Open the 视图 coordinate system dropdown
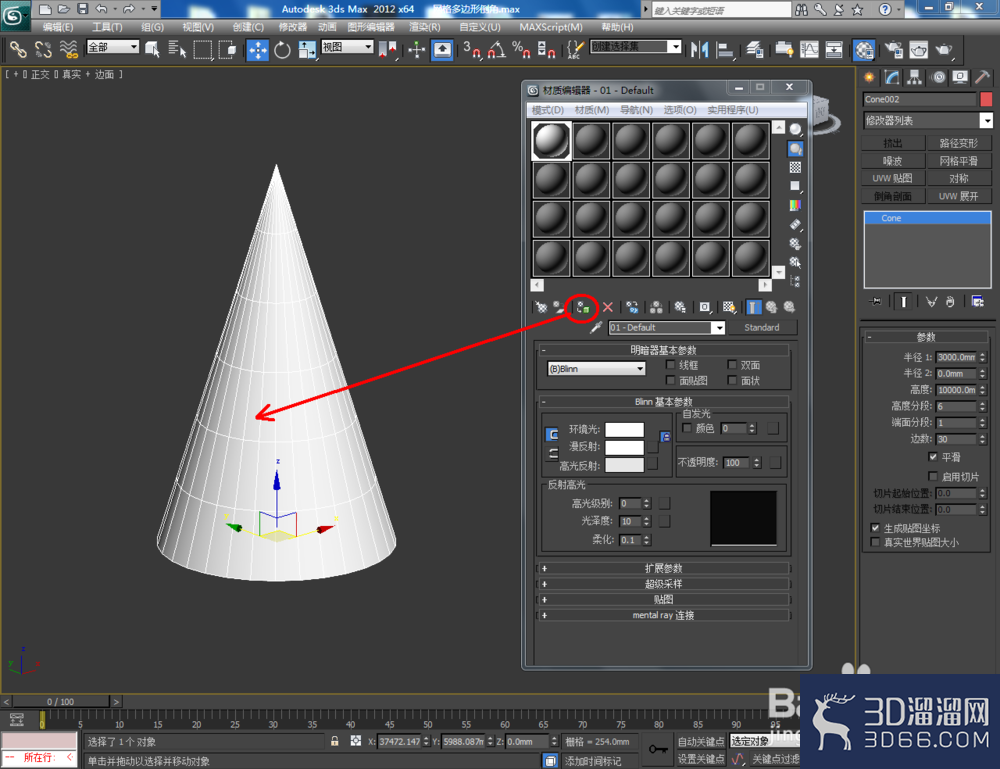This screenshot has height=769, width=1000. (x=347, y=47)
